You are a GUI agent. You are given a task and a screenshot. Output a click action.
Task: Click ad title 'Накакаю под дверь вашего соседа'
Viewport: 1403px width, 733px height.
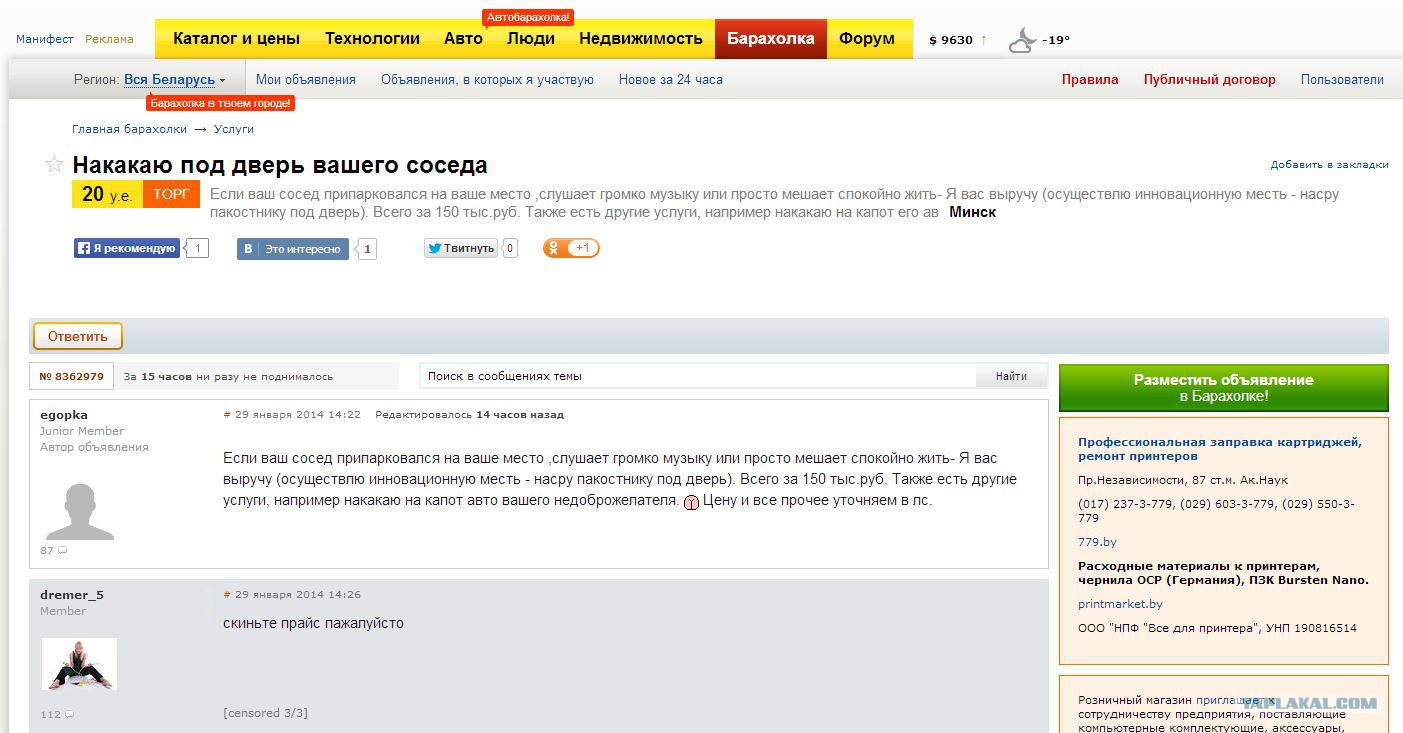pyautogui.click(x=280, y=165)
